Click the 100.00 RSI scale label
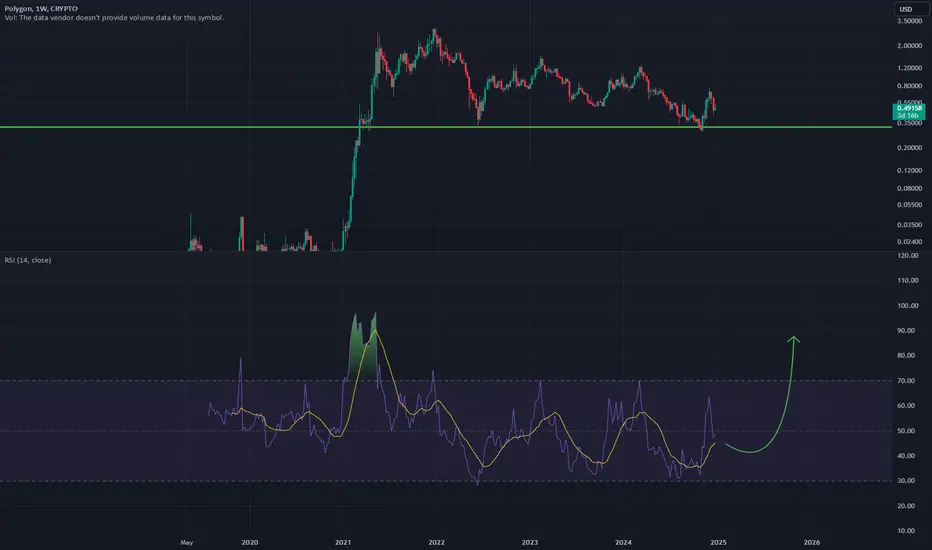The image size is (932, 550). [908, 306]
